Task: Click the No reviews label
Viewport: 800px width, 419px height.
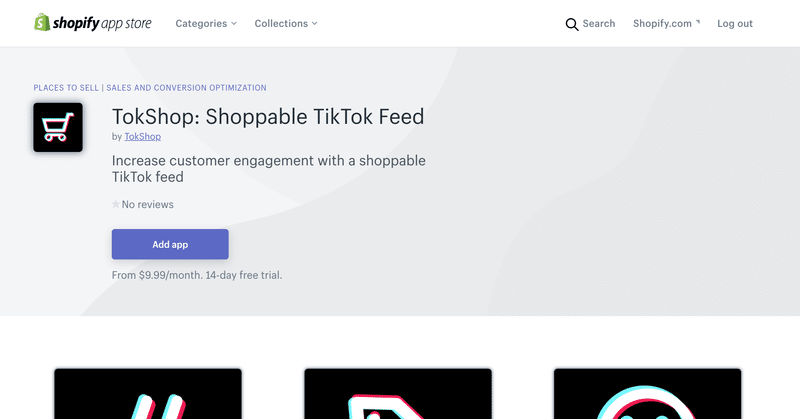Action: pyautogui.click(x=147, y=204)
